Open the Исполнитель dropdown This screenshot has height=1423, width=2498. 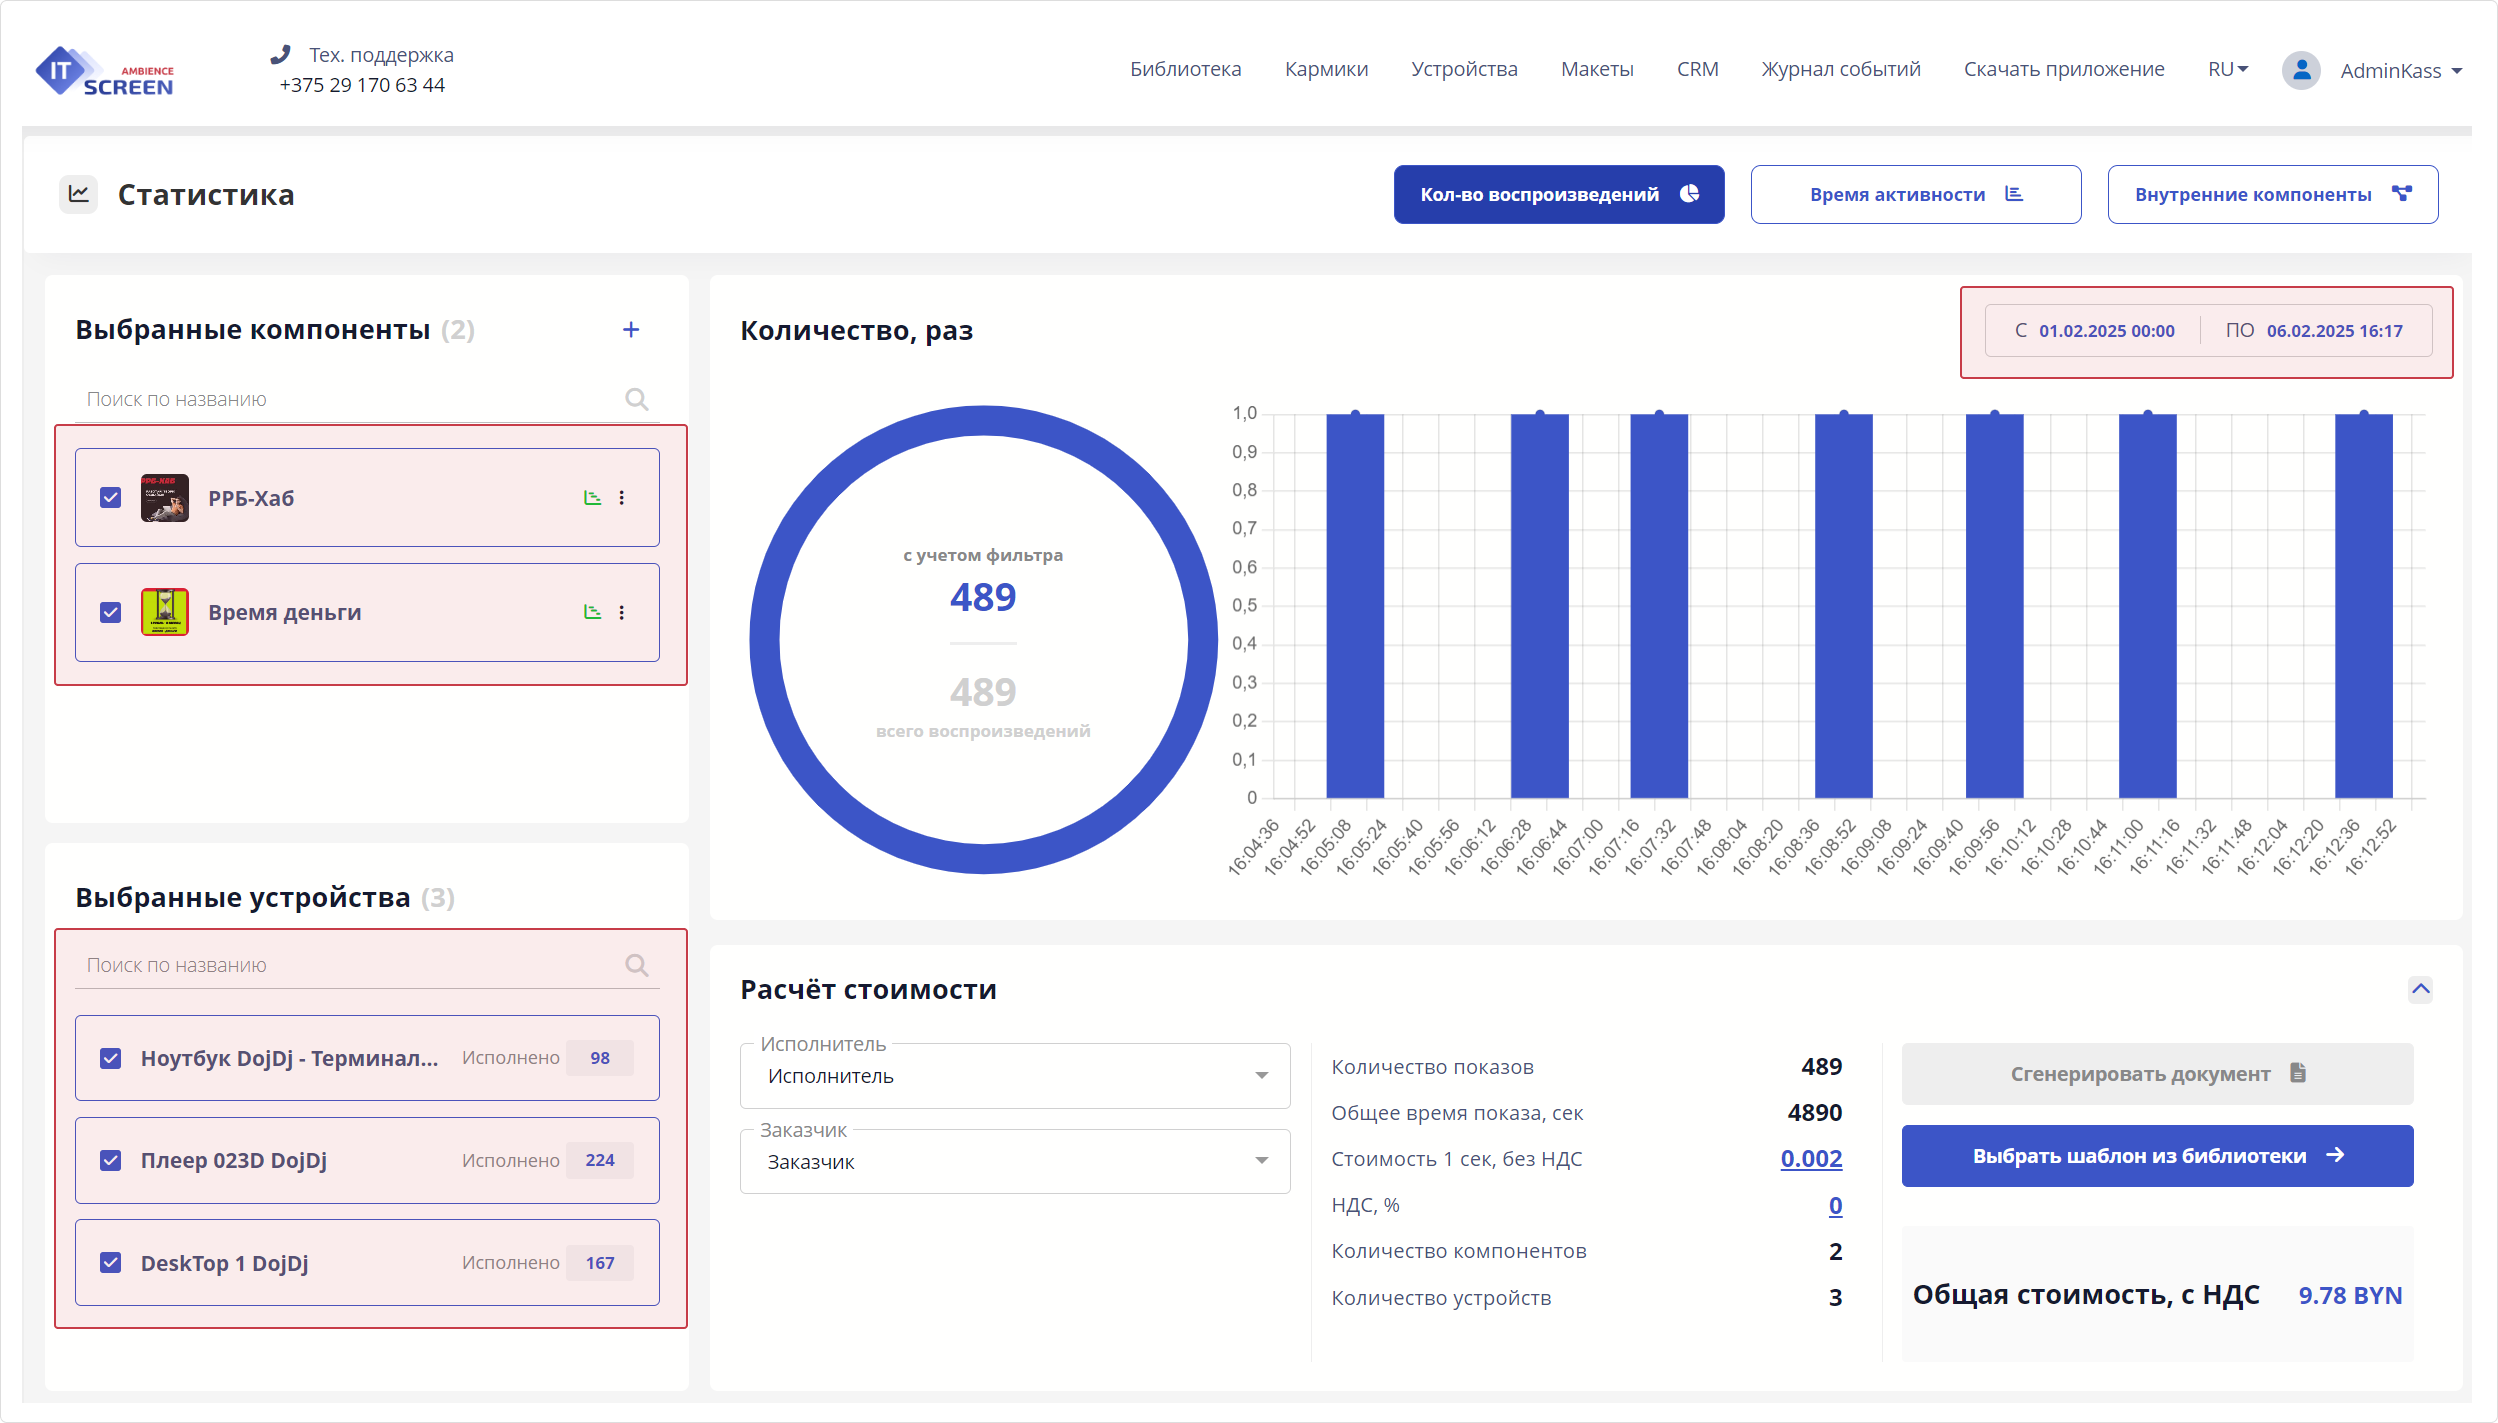[1262, 1076]
